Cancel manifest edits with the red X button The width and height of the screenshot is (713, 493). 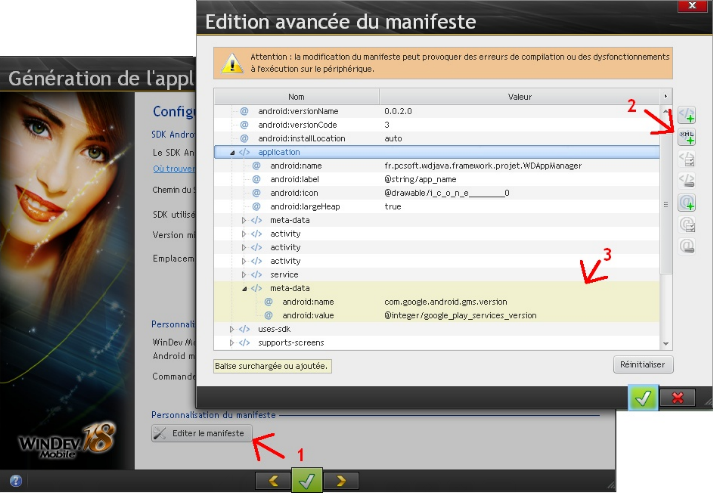(678, 398)
